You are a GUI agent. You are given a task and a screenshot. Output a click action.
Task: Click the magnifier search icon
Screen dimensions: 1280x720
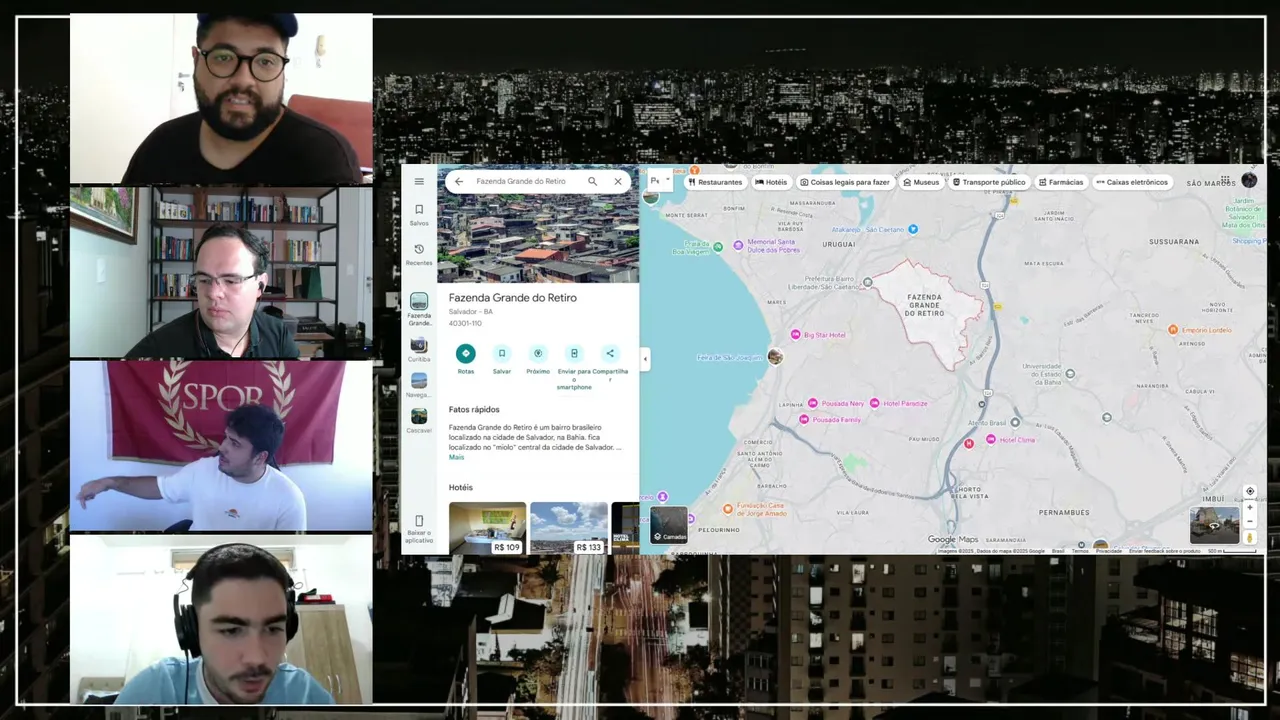tap(592, 181)
